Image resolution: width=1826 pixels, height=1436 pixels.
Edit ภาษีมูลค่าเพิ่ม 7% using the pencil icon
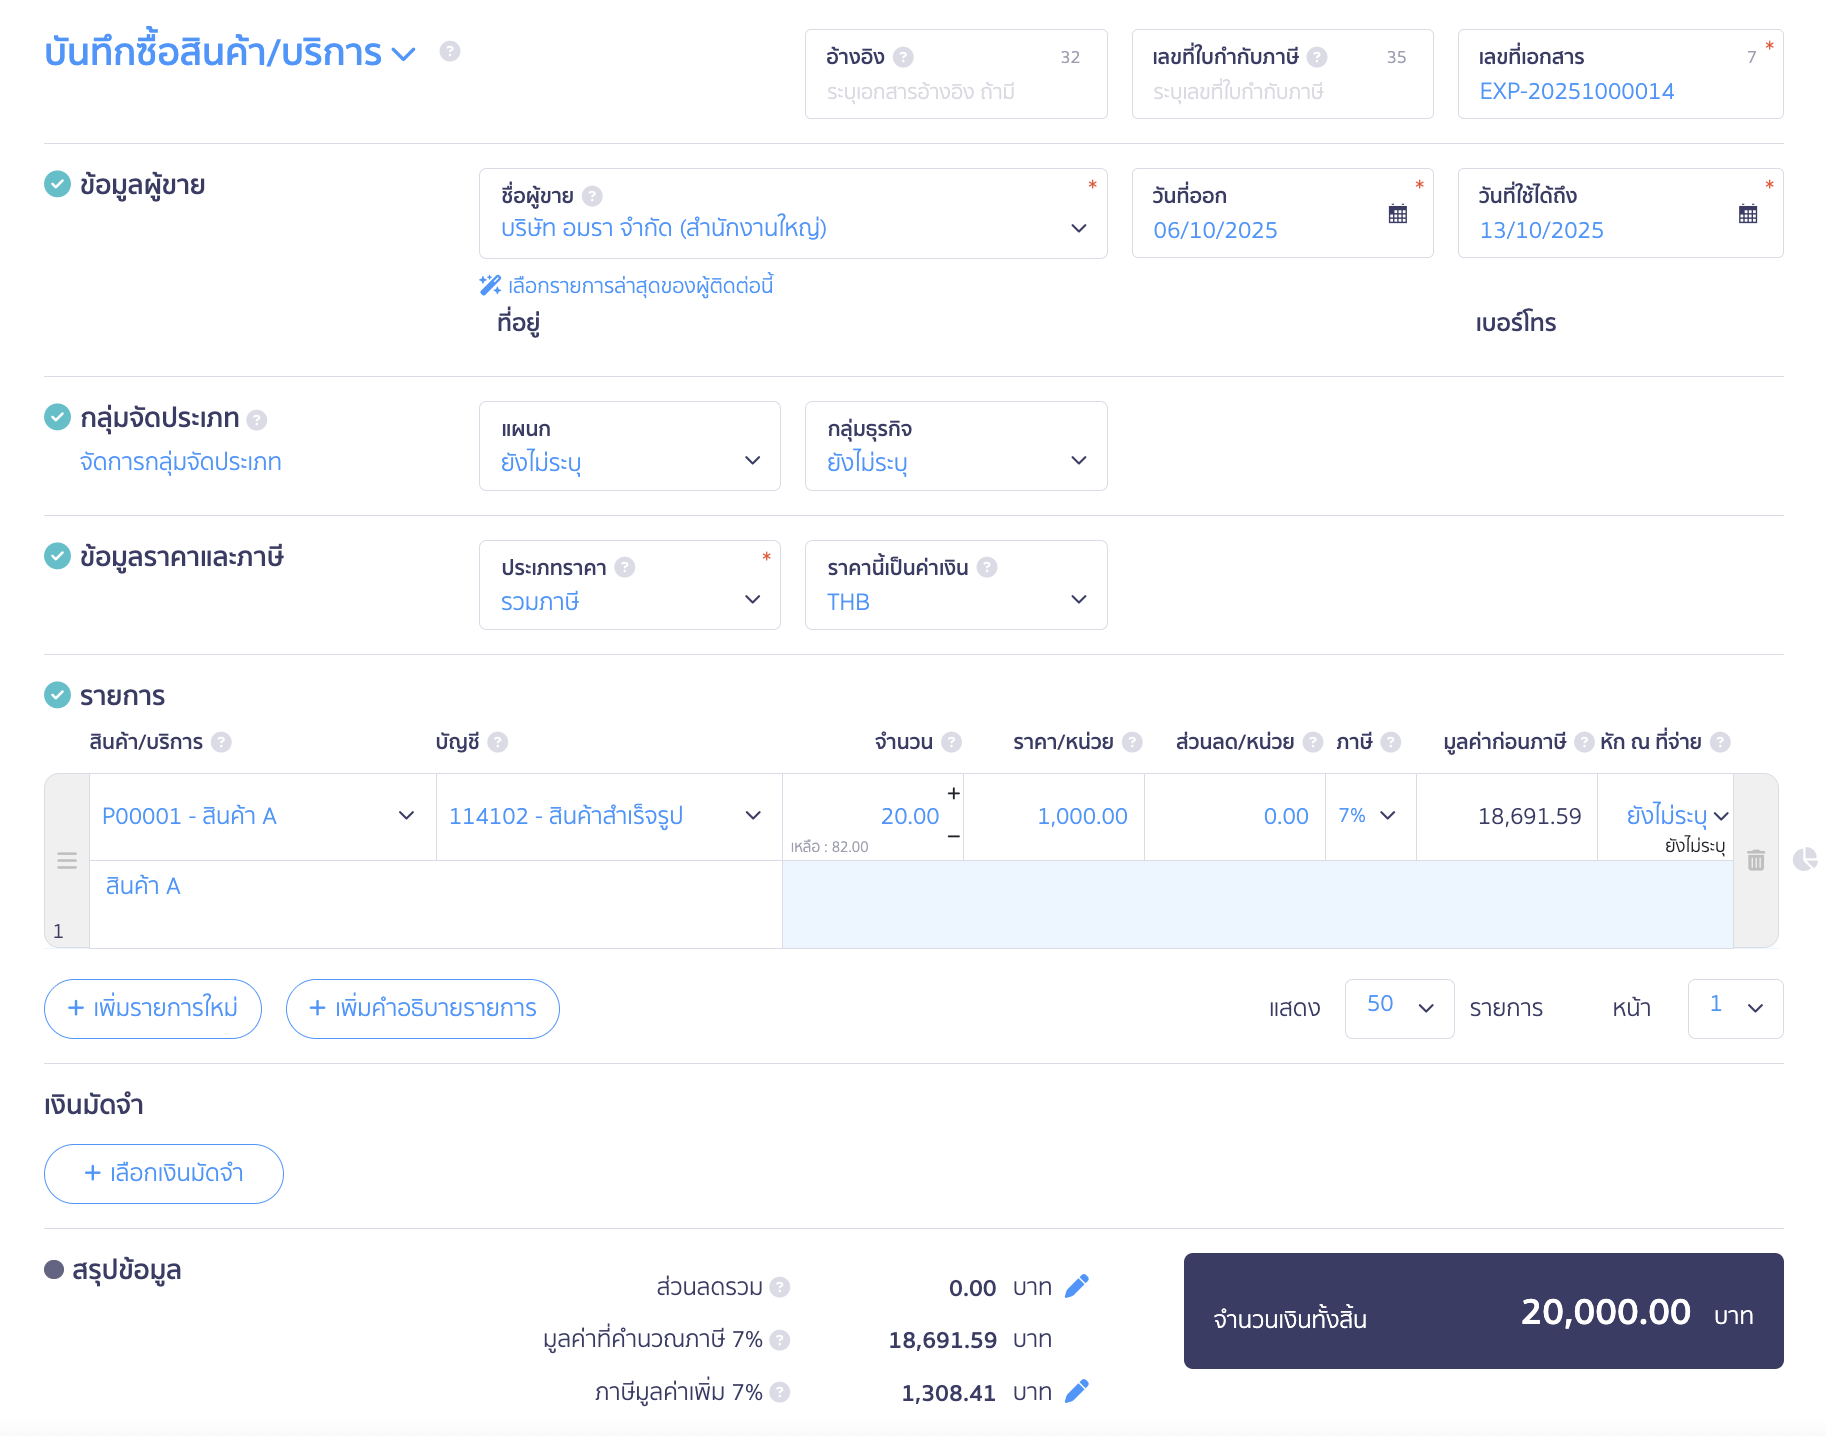point(1077,1390)
